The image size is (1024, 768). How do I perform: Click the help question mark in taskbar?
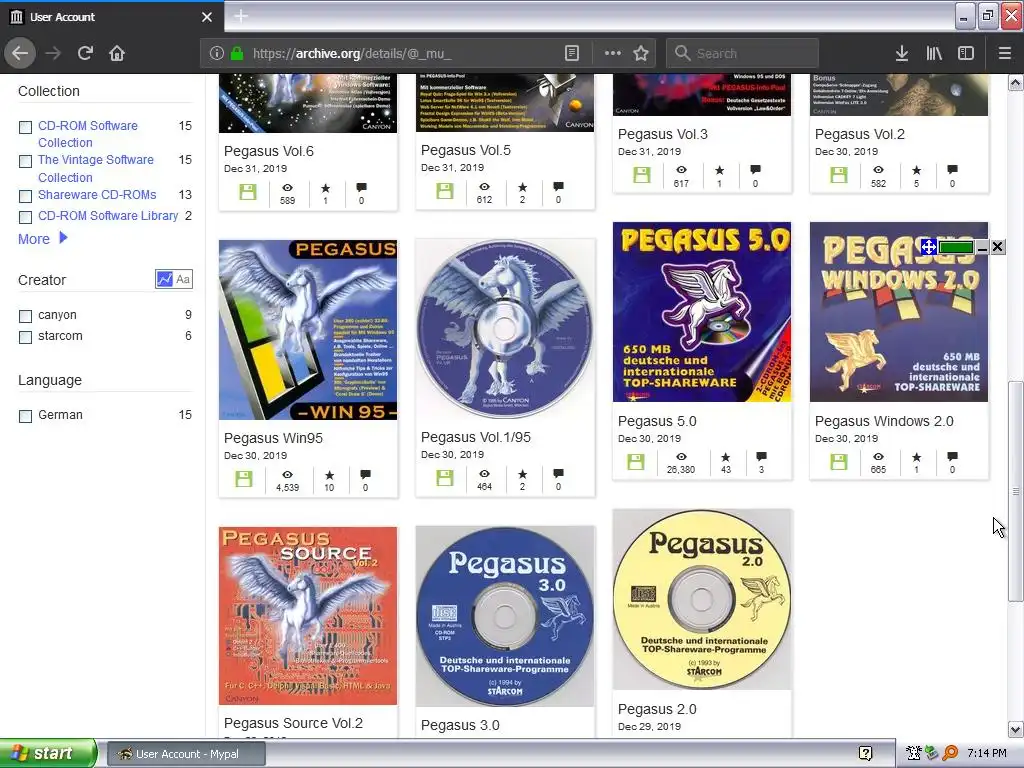click(x=865, y=754)
